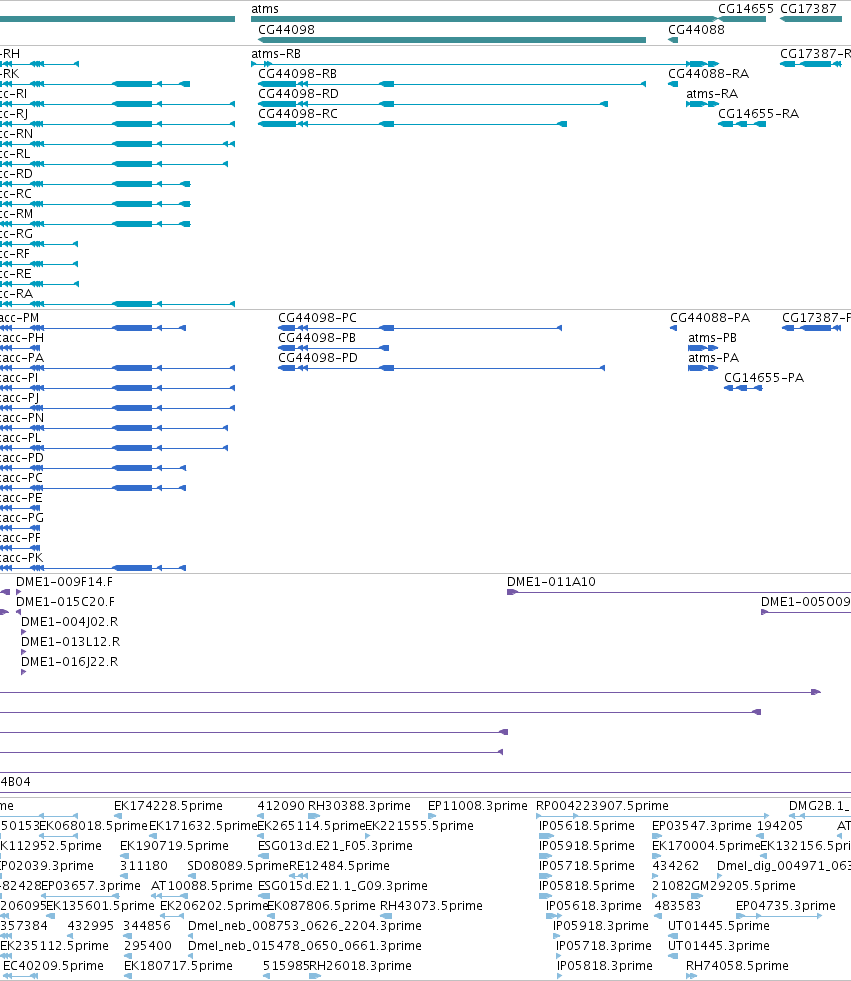Click the CG44098 gene span bar
This screenshot has width=851, height=981.
(x=452, y=40)
